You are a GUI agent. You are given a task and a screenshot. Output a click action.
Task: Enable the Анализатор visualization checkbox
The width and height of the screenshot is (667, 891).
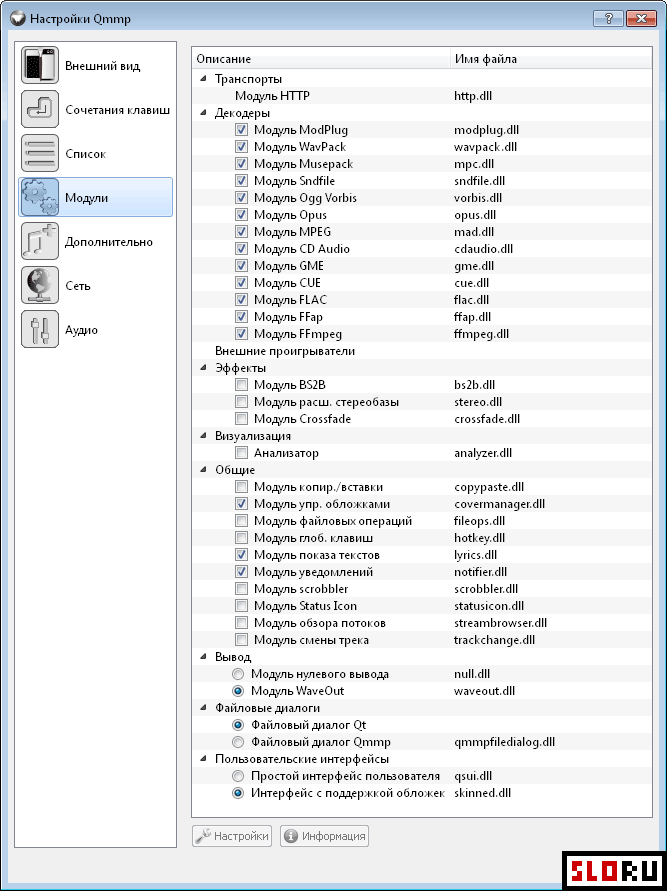tap(241, 453)
